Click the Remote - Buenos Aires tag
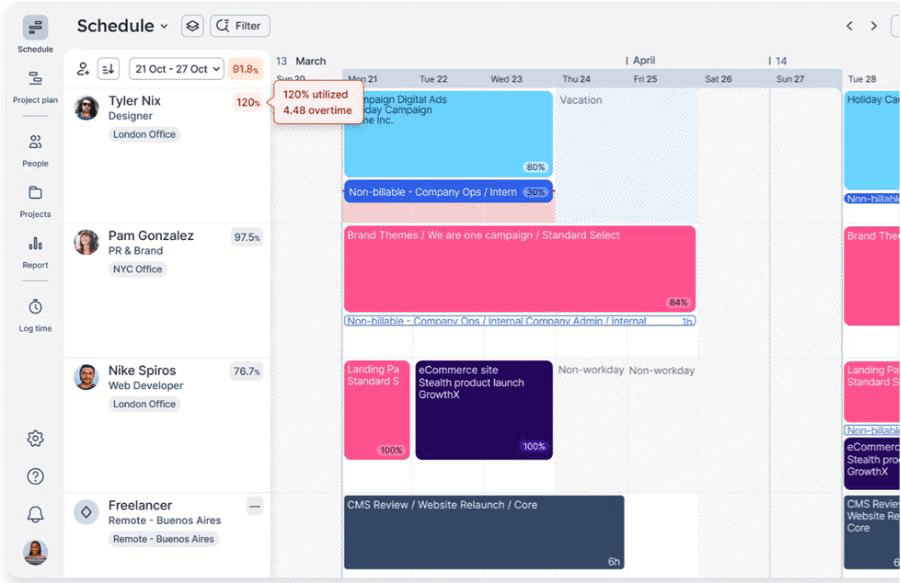This screenshot has width=901, height=583. 163,539
